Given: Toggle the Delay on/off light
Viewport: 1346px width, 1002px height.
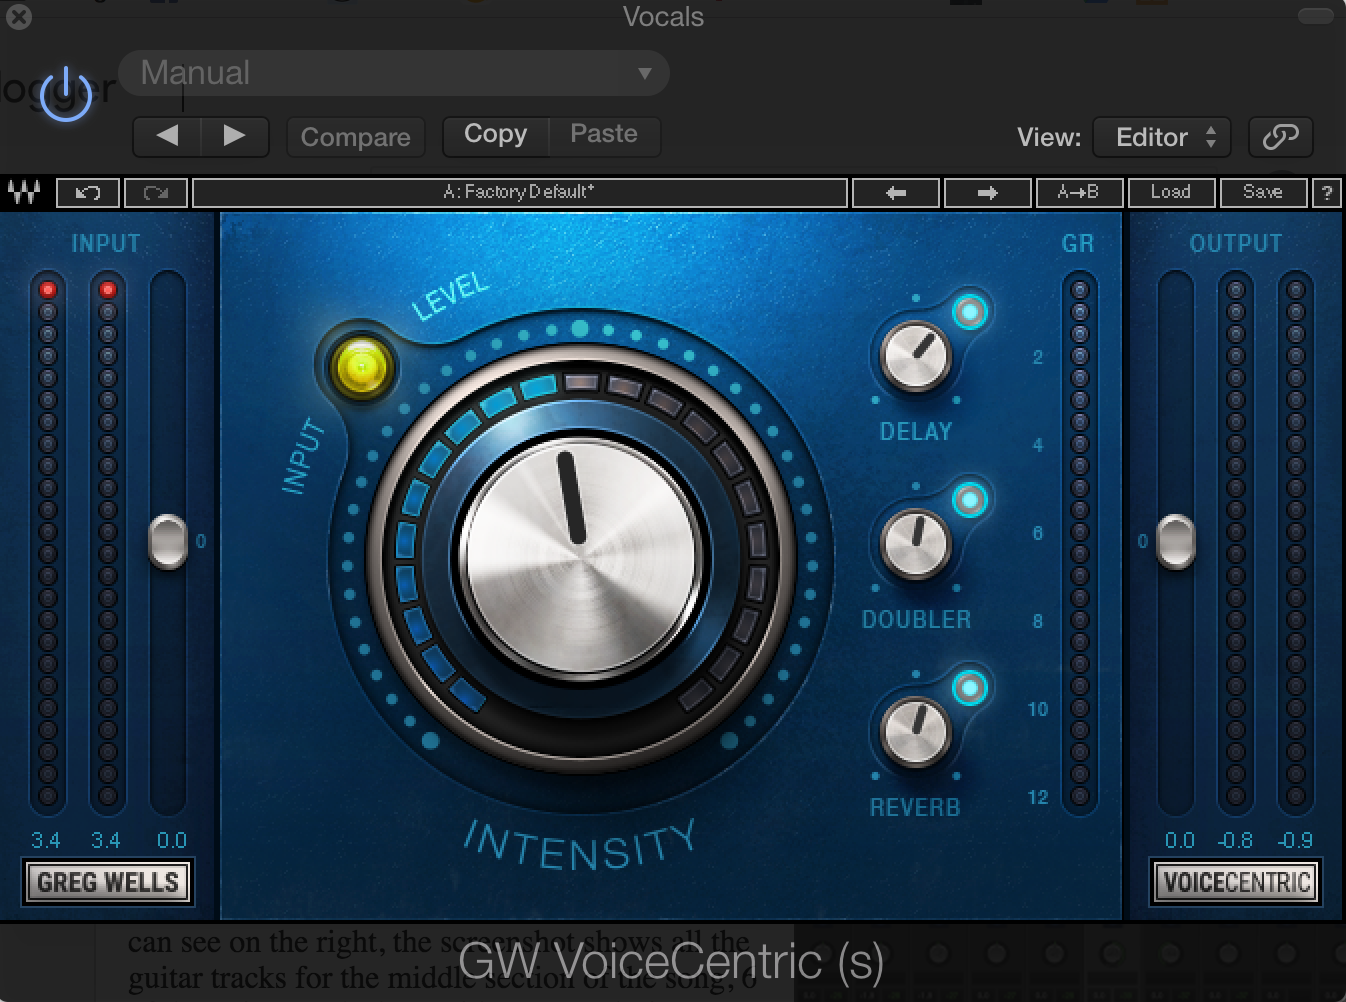Looking at the screenshot, I should coord(968,312).
